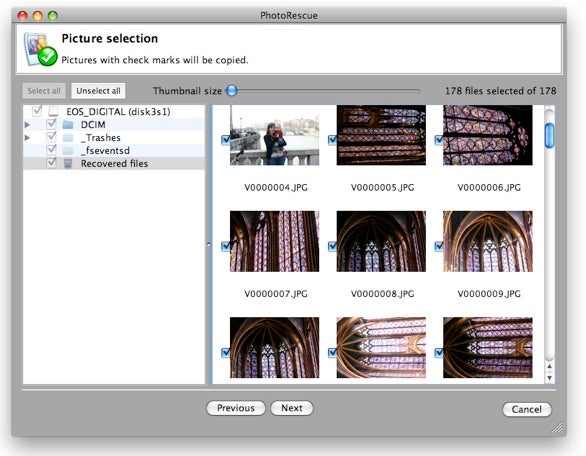Uncheck the V0000004.JPG photo checkbox

point(226,140)
